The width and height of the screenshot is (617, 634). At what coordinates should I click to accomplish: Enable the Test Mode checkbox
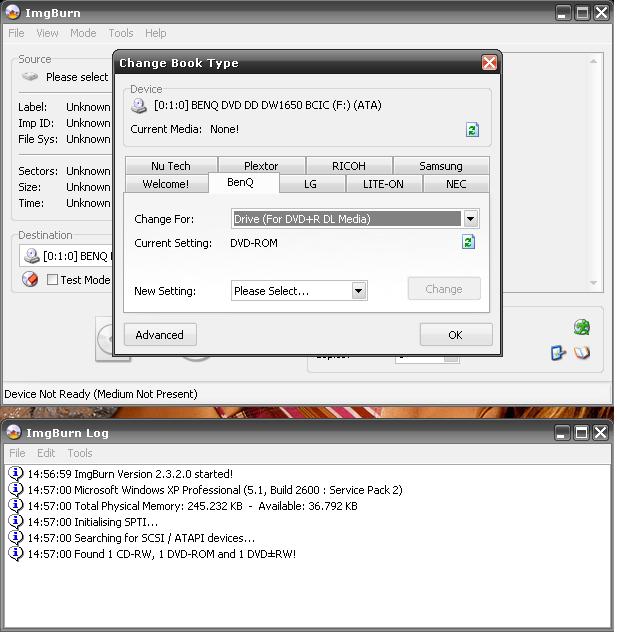click(53, 280)
